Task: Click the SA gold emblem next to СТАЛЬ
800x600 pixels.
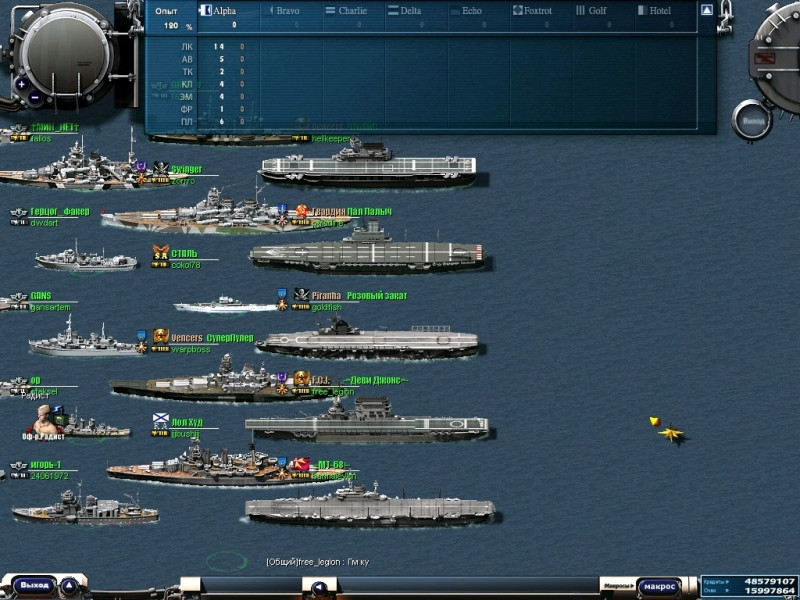Action: [x=161, y=252]
